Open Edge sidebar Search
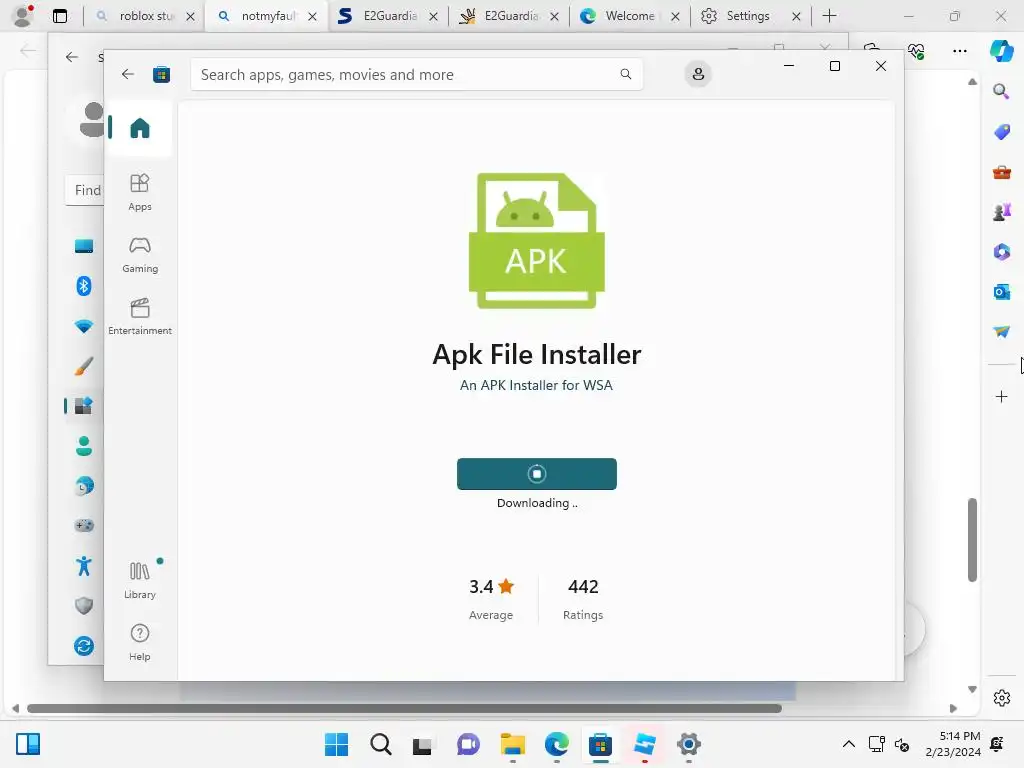The width and height of the screenshot is (1024, 768). coord(1002,91)
